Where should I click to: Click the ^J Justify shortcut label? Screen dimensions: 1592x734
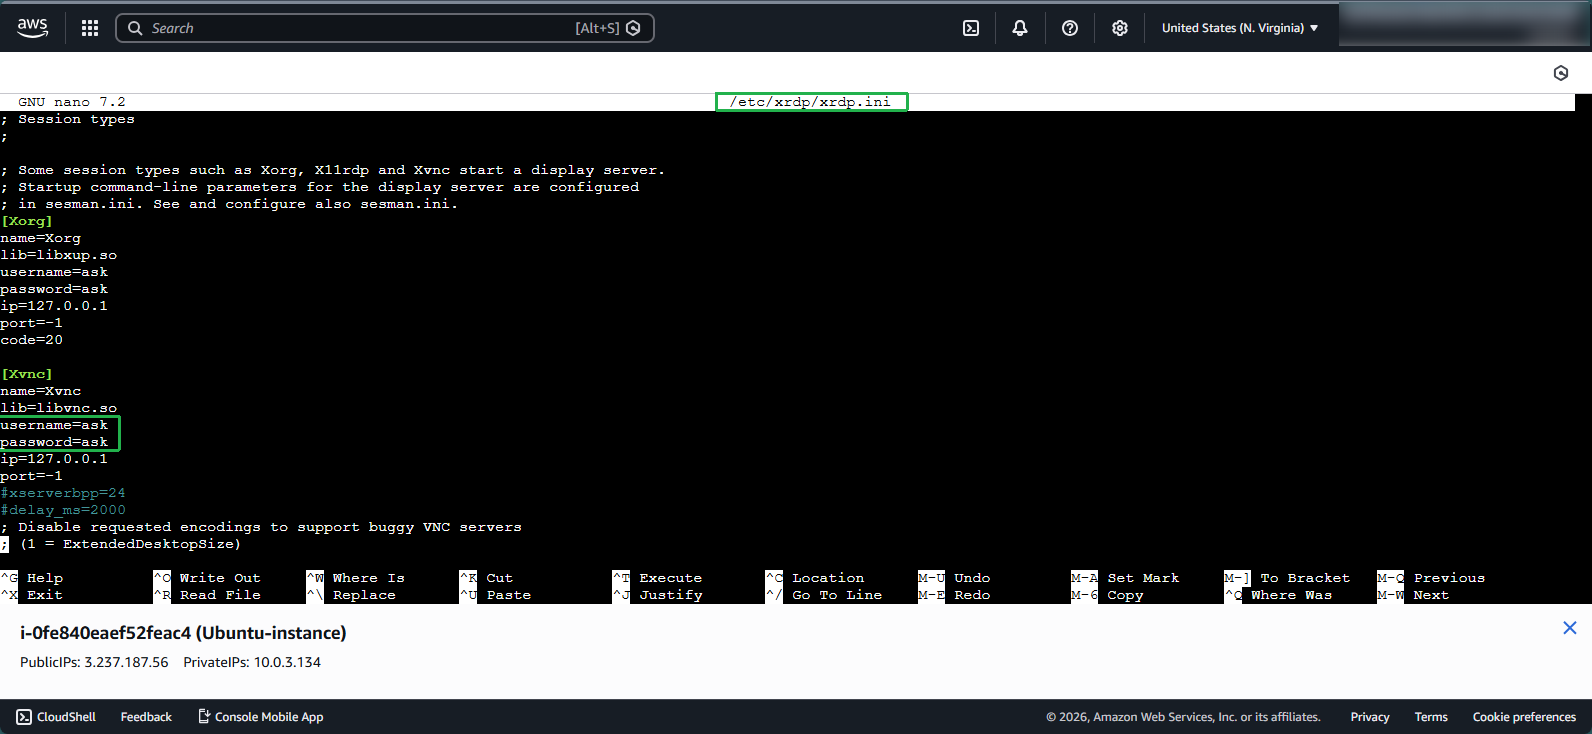pos(657,595)
